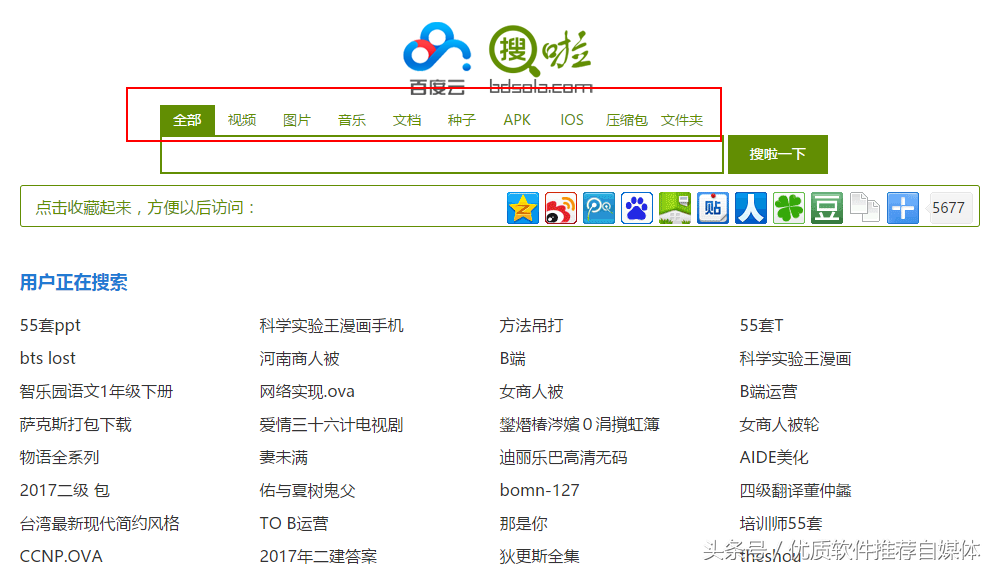This screenshot has width=994, height=569.
Task: Click the Baidu Cloud logo
Action: [437, 58]
